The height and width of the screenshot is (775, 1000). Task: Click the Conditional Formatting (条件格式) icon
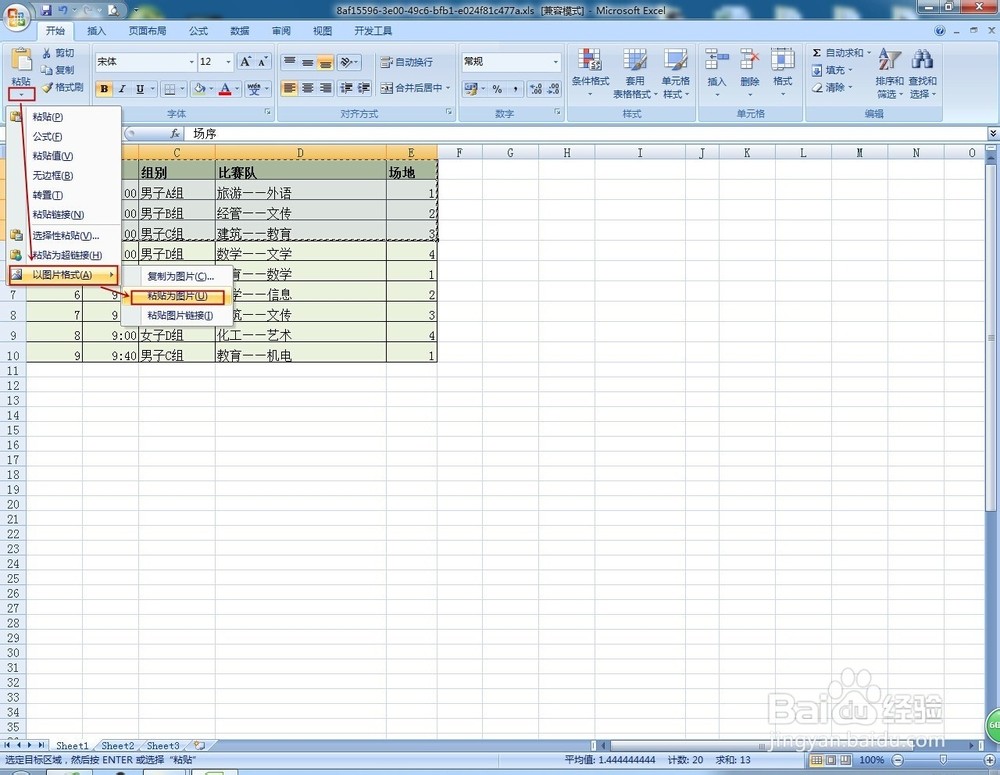pos(590,60)
